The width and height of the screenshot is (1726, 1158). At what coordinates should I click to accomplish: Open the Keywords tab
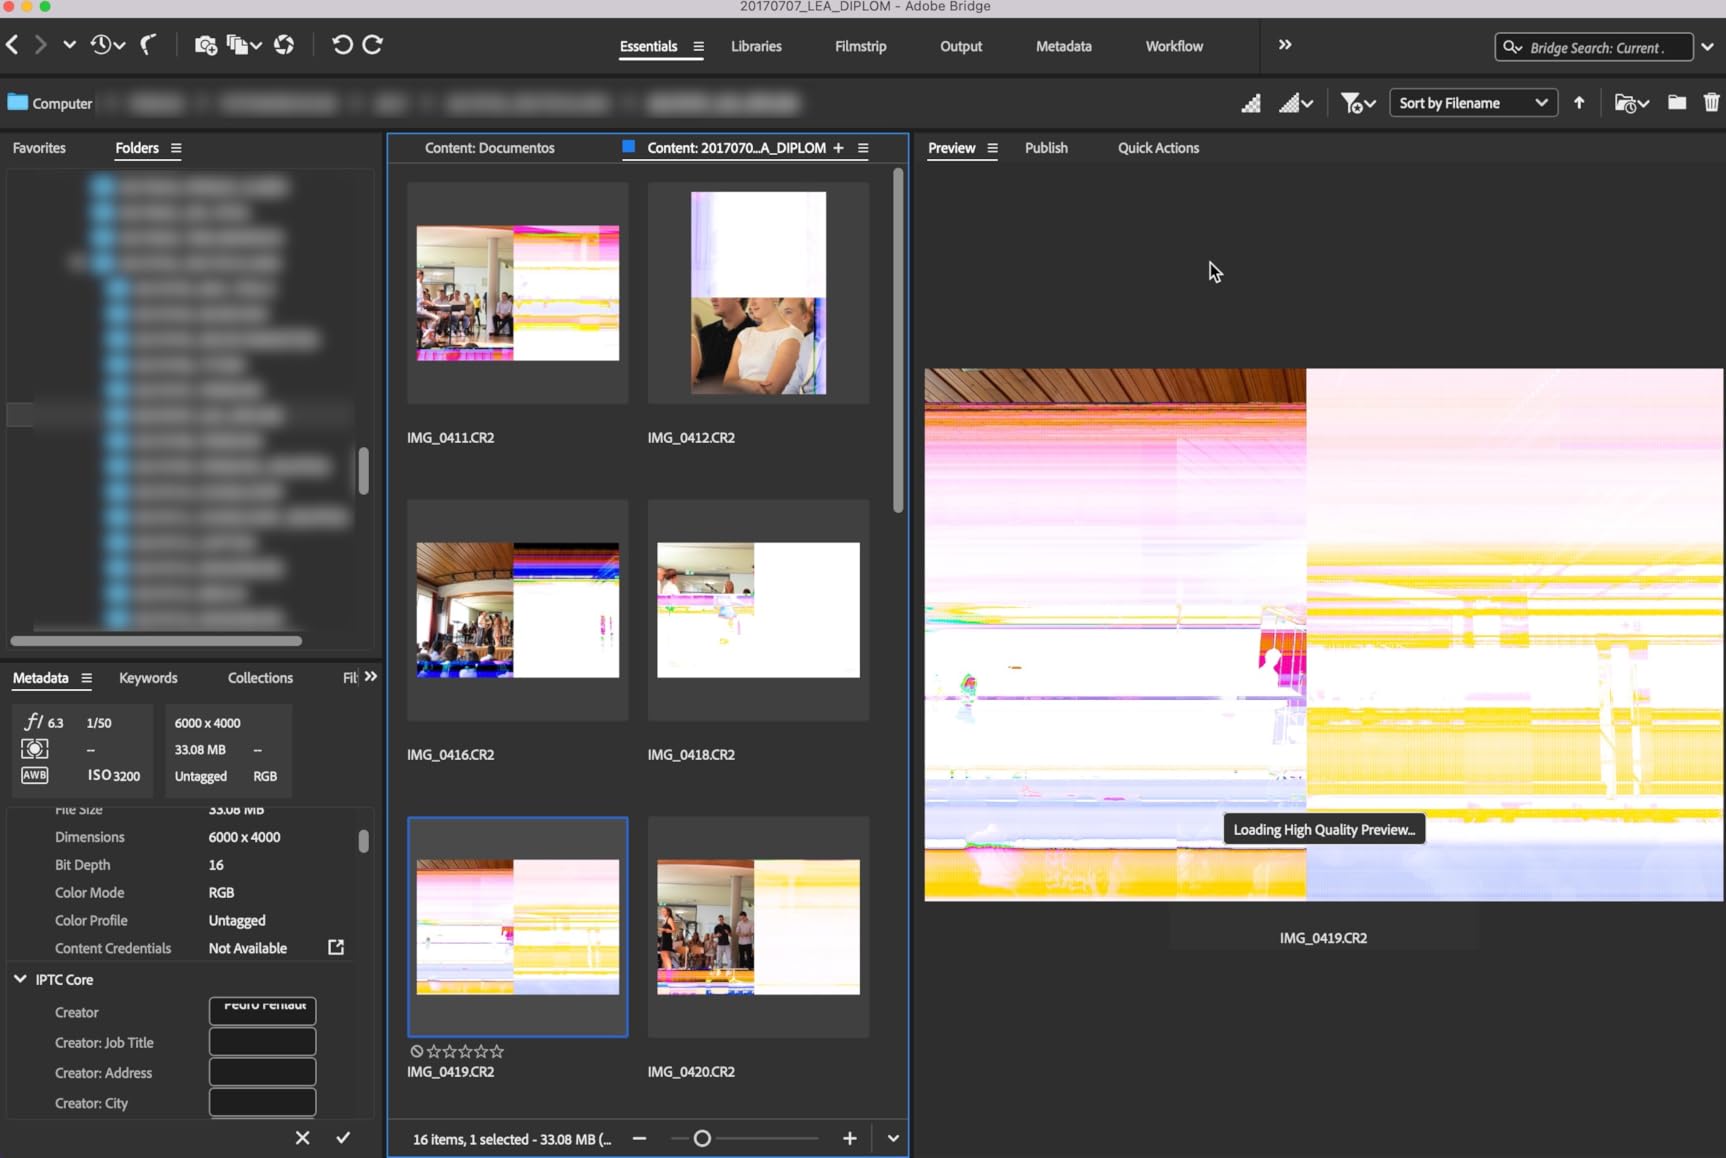click(148, 677)
